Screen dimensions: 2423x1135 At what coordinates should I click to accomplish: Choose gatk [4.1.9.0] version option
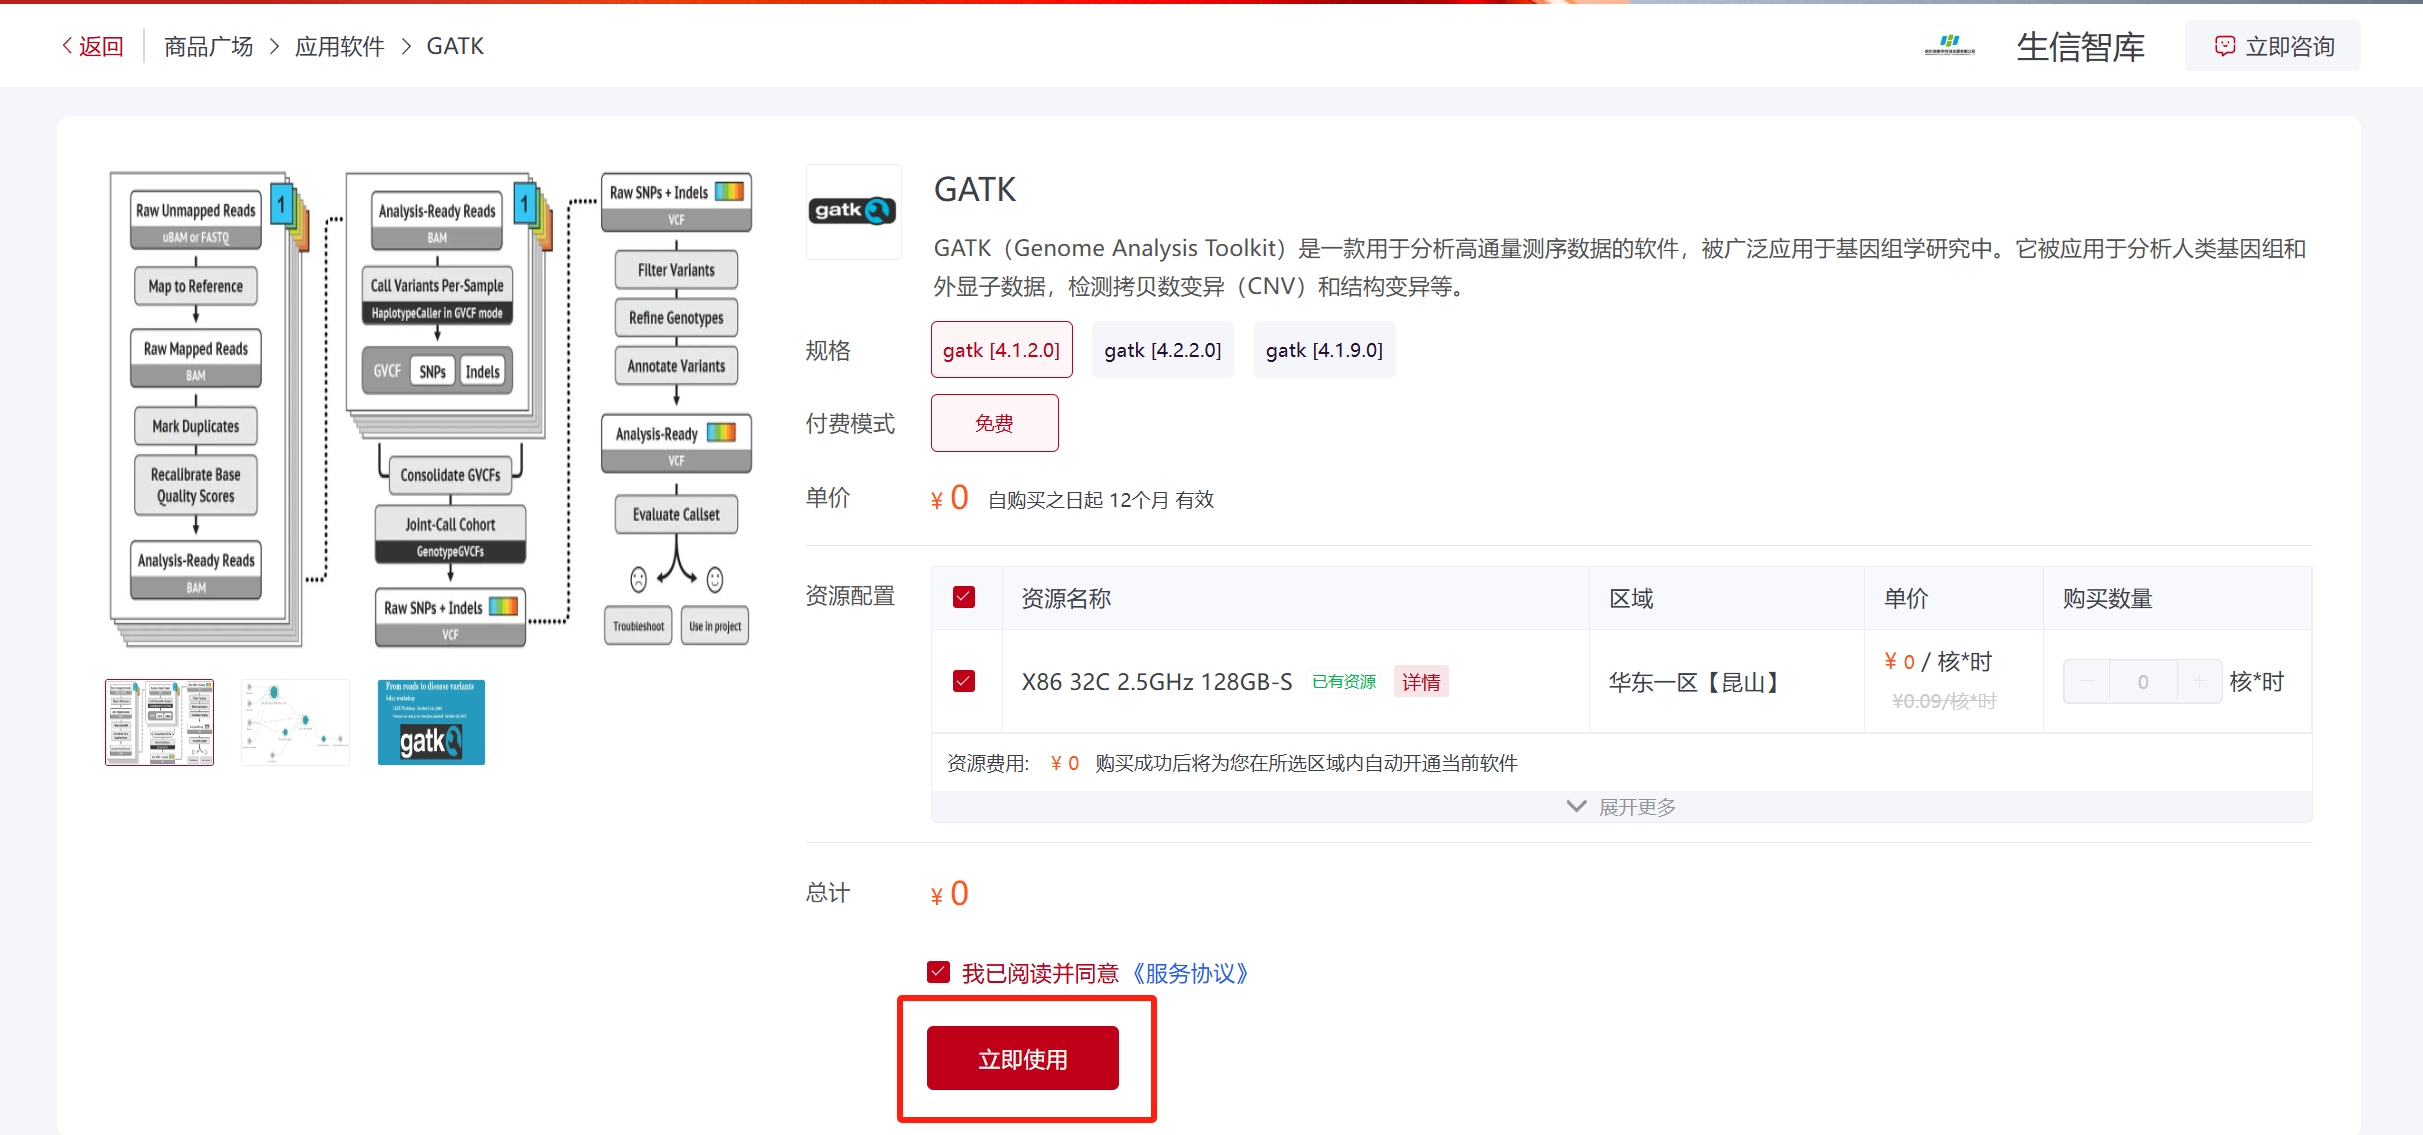(1324, 350)
